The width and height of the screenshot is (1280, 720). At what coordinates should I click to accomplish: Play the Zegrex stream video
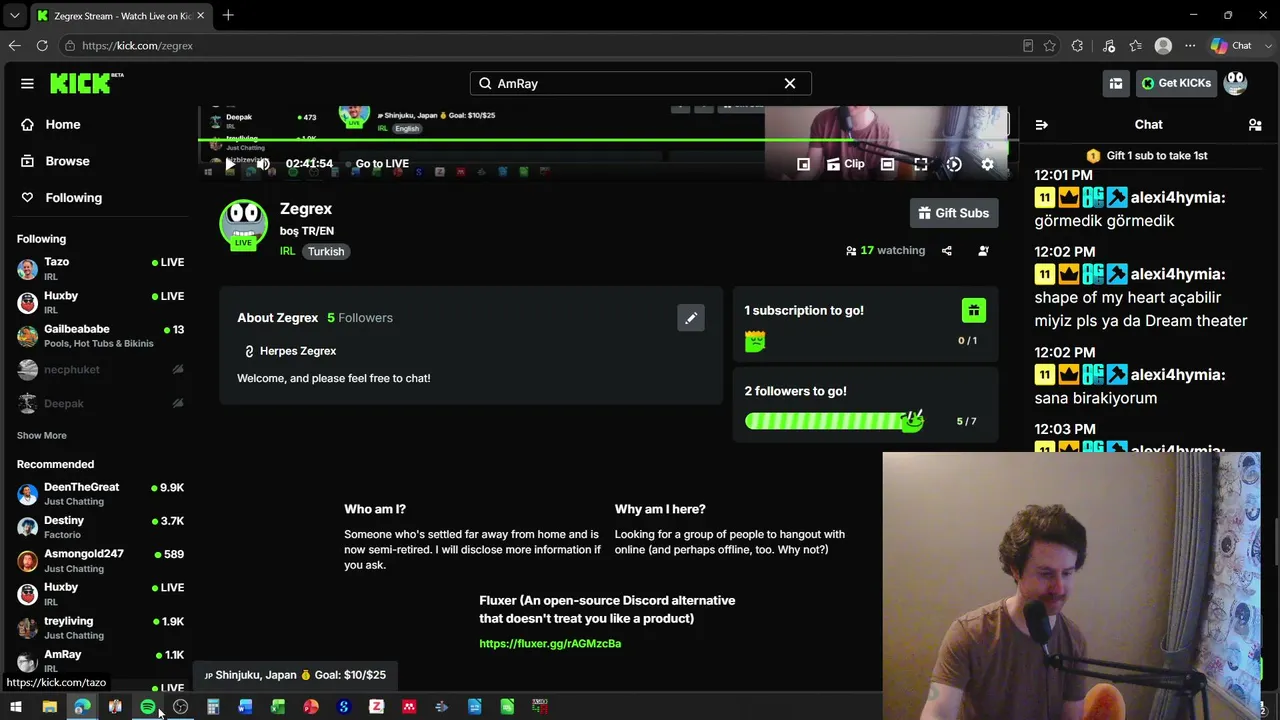(231, 164)
